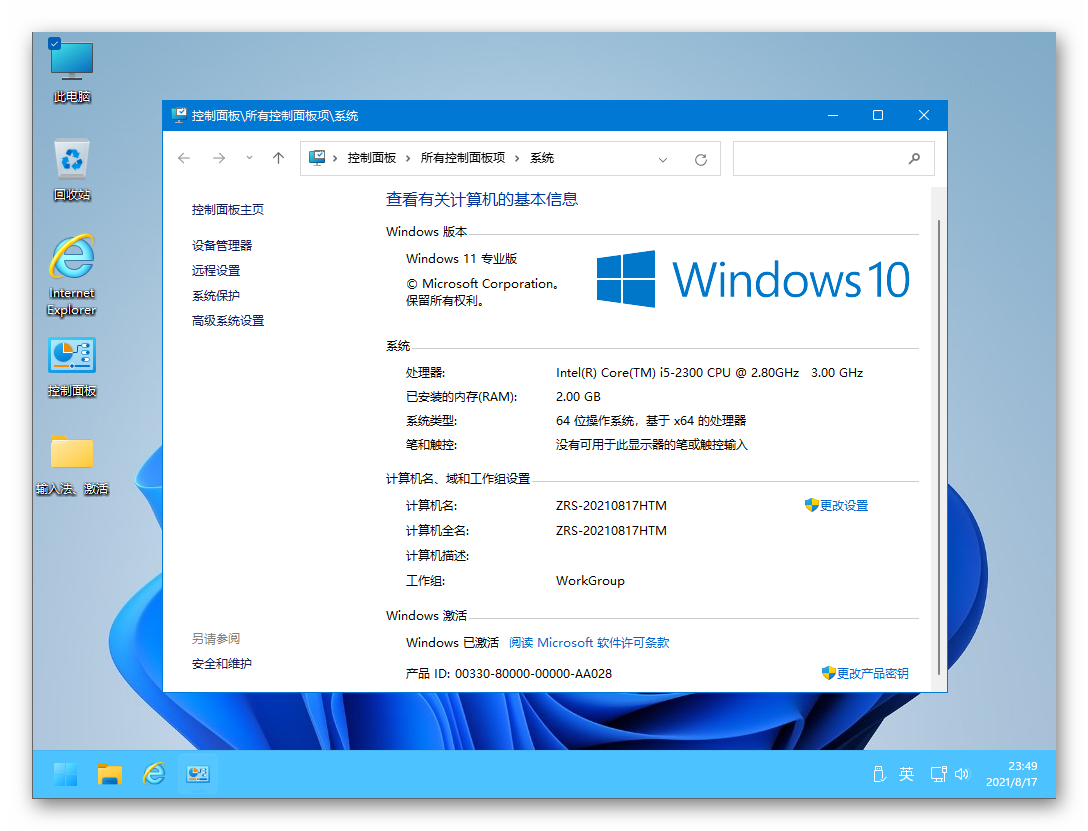Open the volume speaker tray icon
Viewport: 1088px width, 831px height.
tap(962, 774)
